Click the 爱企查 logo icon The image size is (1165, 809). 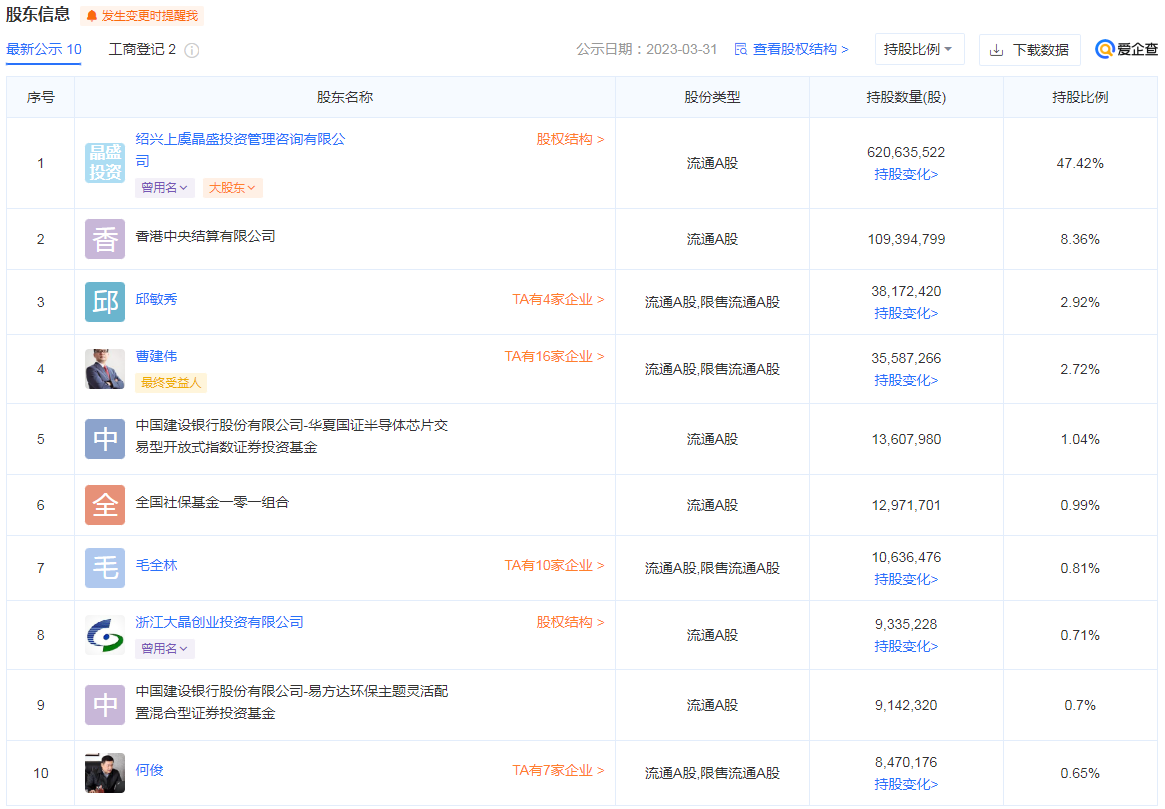tap(1105, 50)
